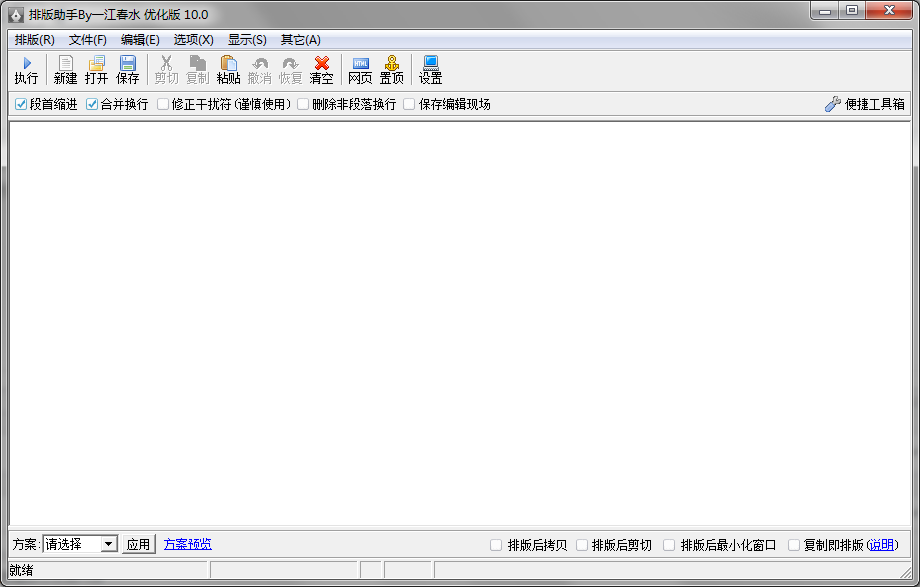
Task: Open the 方案预览 link
Action: click(x=188, y=544)
